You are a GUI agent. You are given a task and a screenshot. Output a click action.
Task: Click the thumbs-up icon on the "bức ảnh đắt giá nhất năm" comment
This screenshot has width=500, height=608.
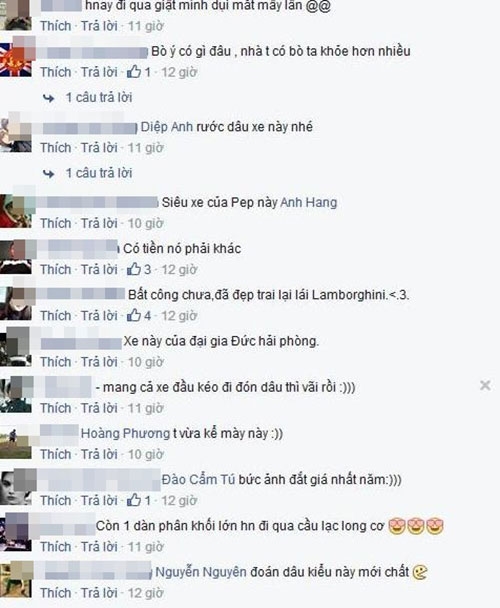point(134,500)
